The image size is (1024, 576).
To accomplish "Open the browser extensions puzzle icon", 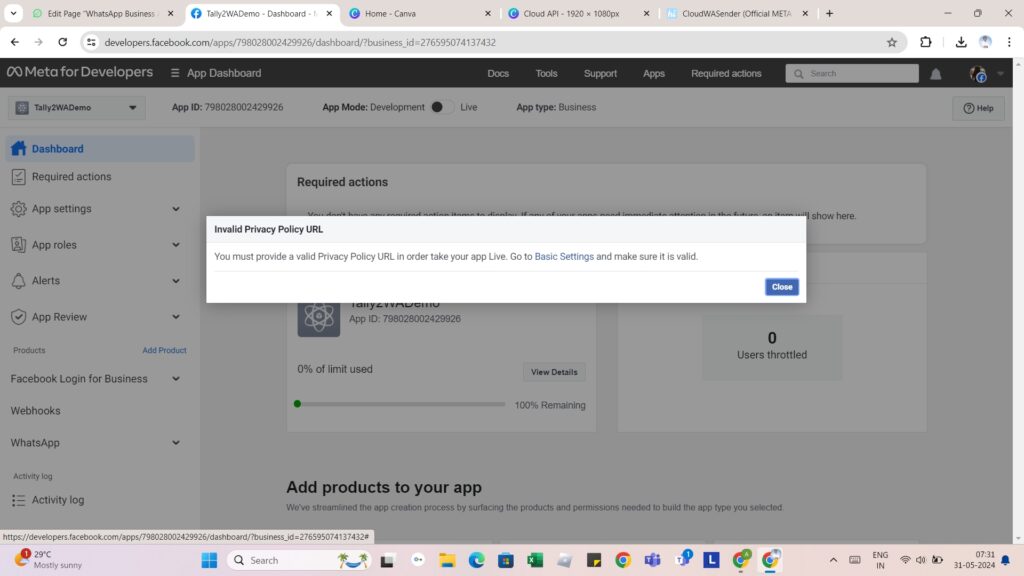I will click(925, 42).
